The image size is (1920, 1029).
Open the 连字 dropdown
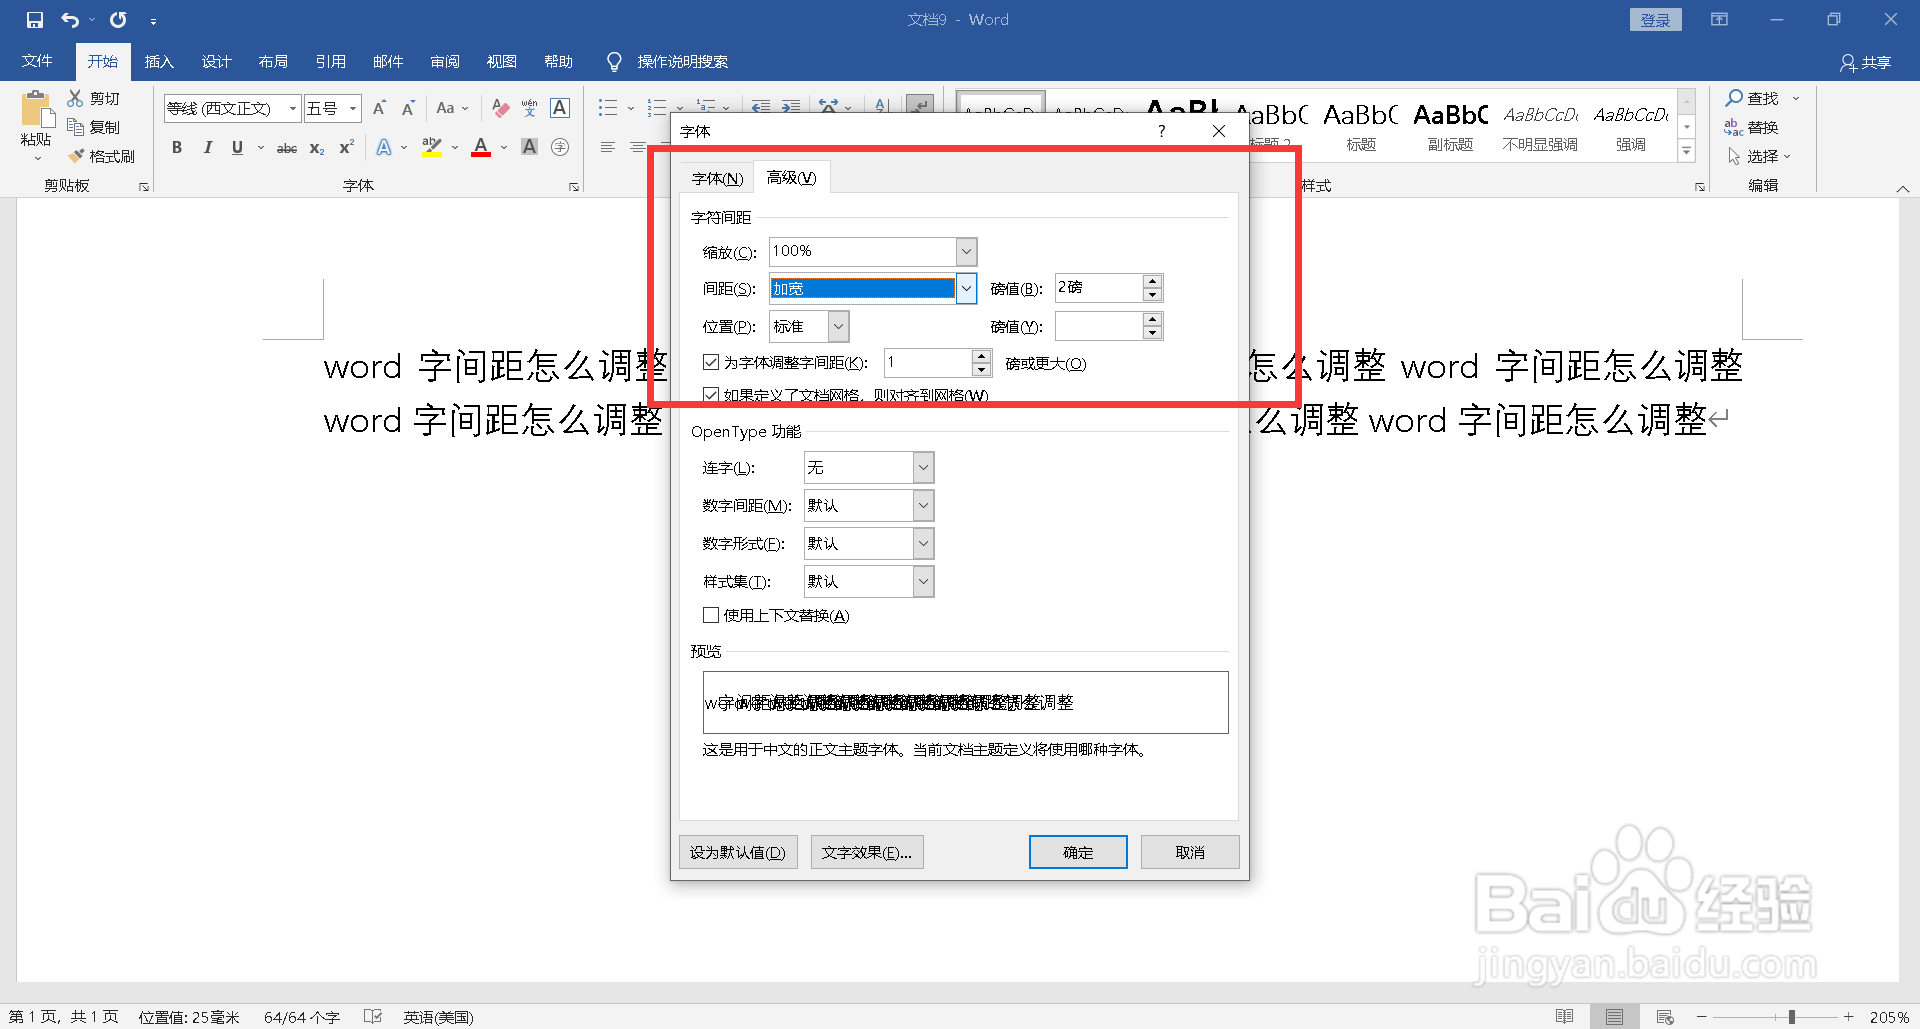923,467
